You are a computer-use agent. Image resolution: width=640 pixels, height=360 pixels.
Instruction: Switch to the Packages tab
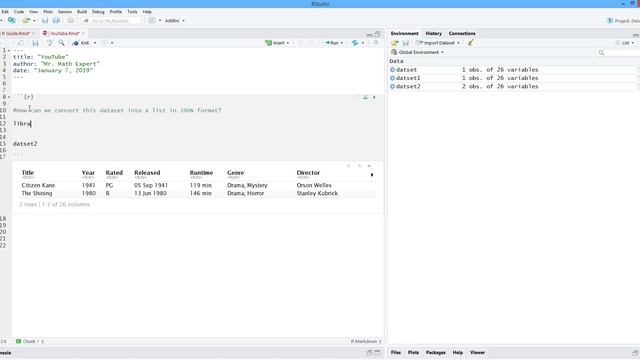coord(436,352)
